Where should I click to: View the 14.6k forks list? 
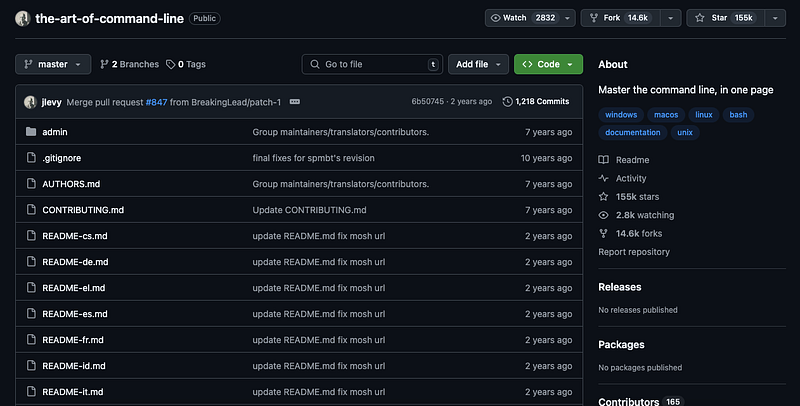pos(631,233)
